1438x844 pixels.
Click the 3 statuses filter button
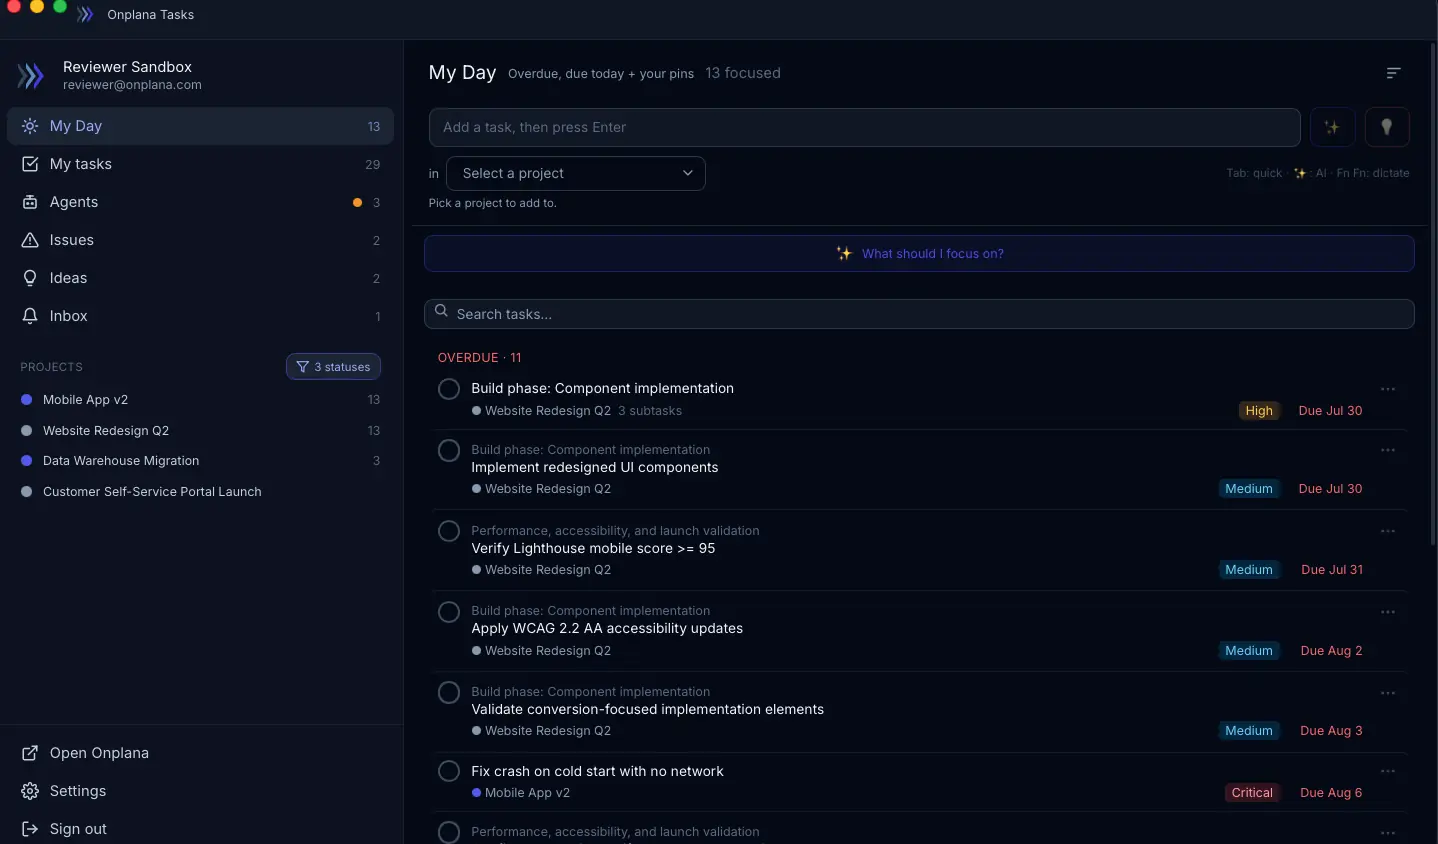coord(333,367)
